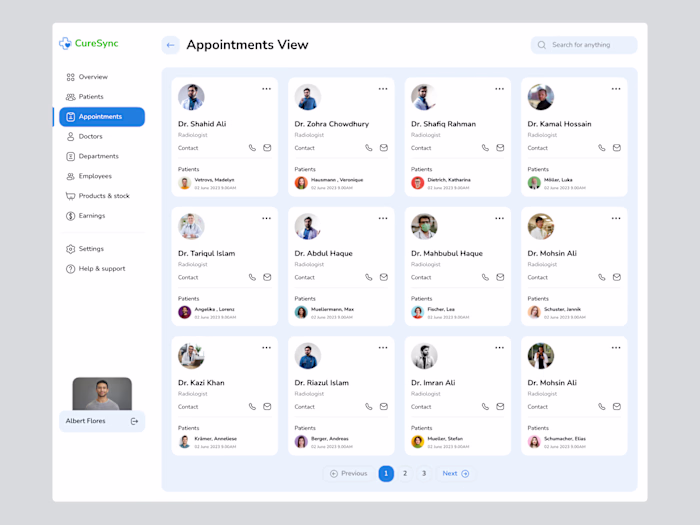Viewport: 700px width, 525px height.
Task: Open the three-dot menu on Dr. Mahbubul Haque's card
Action: tap(500, 218)
